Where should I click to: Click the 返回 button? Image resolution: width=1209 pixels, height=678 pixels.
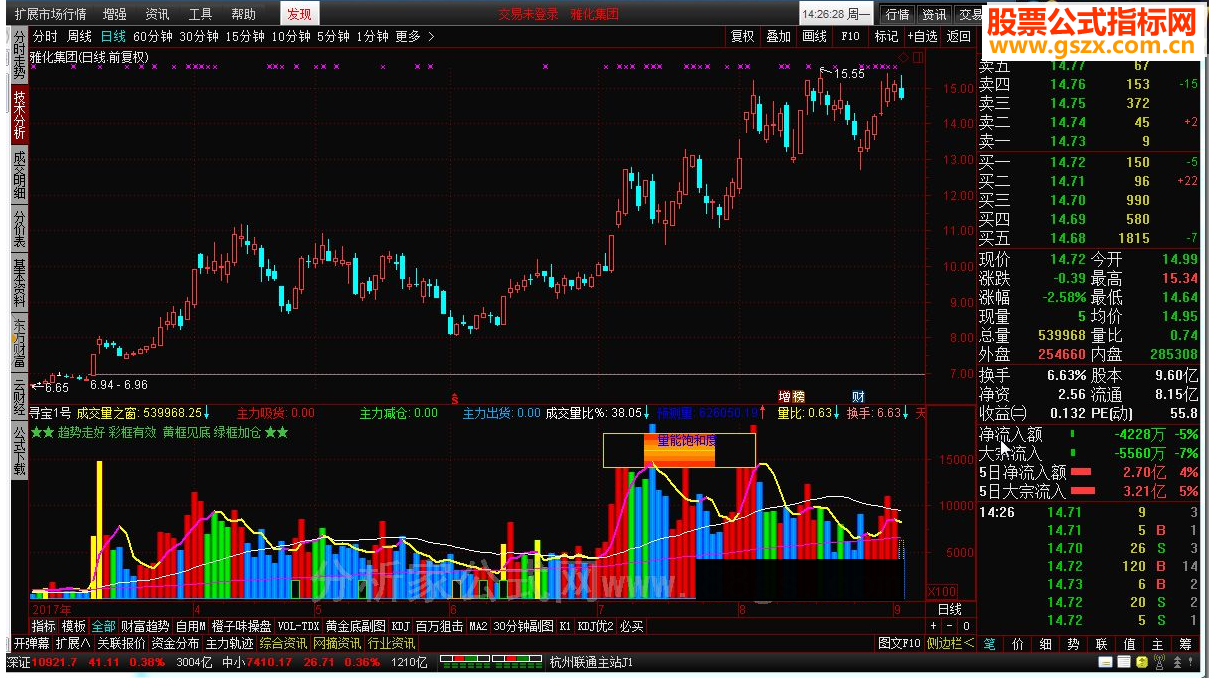click(x=959, y=37)
